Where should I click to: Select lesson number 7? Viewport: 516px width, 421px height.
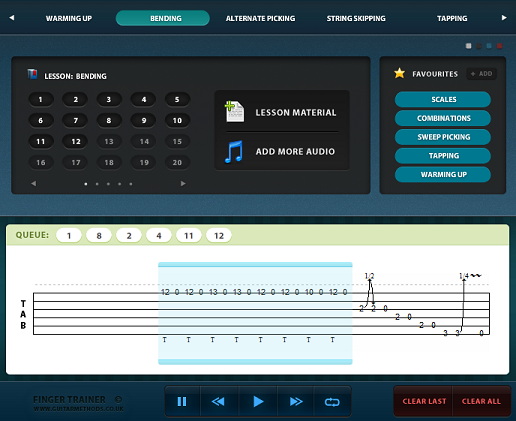click(75, 120)
